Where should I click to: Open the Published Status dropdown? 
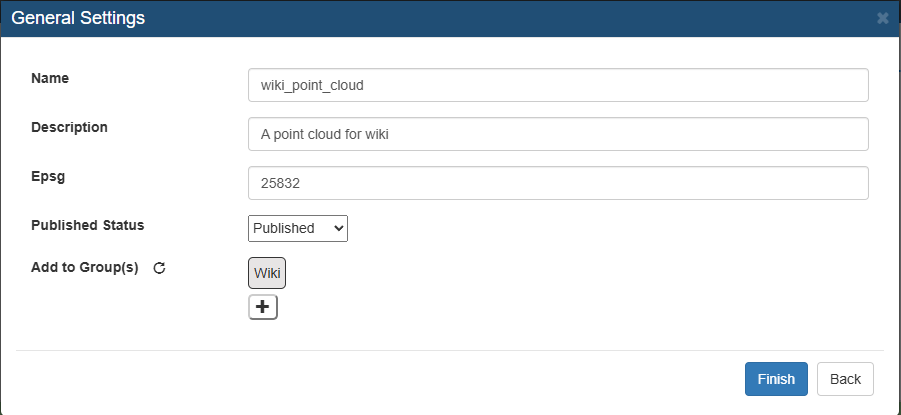(x=298, y=228)
